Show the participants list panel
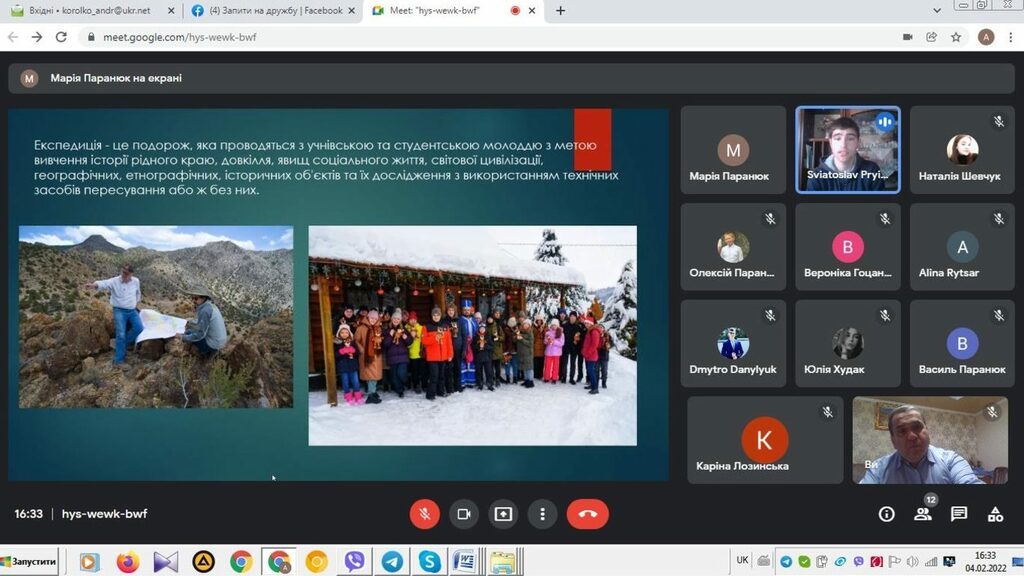This screenshot has height=576, width=1024. pyautogui.click(x=922, y=514)
